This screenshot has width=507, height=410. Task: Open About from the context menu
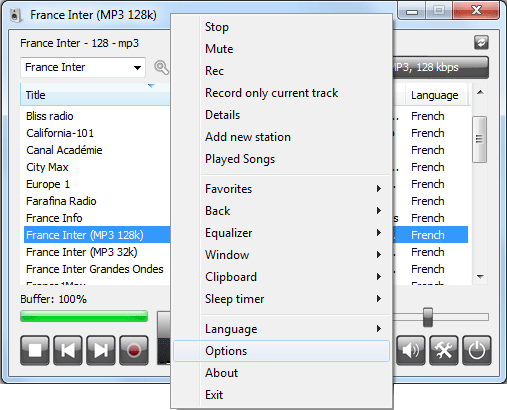pos(281,373)
